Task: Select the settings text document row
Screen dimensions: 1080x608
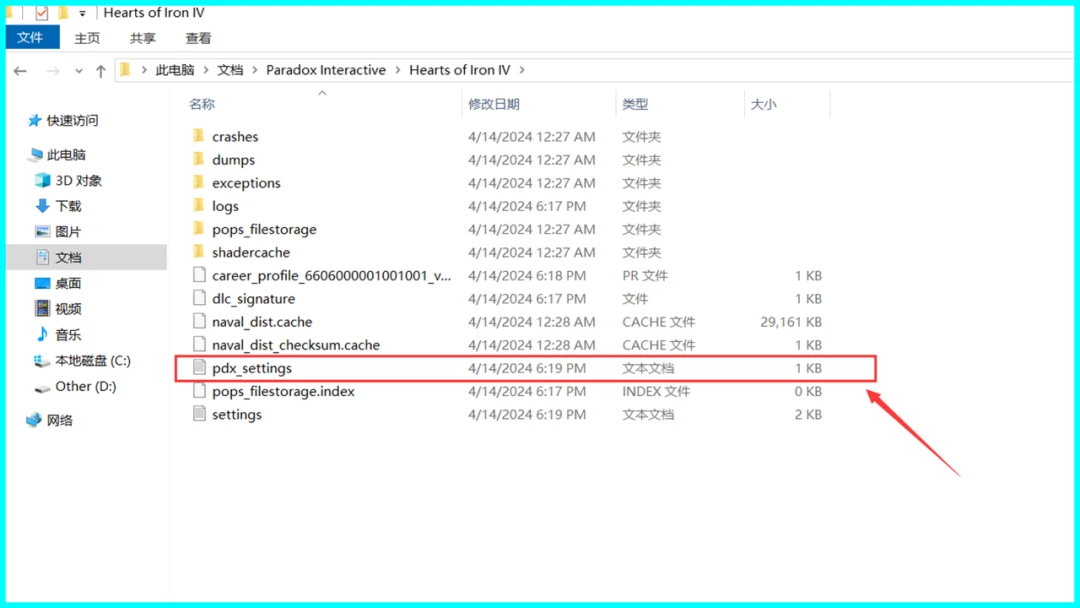Action: 237,415
